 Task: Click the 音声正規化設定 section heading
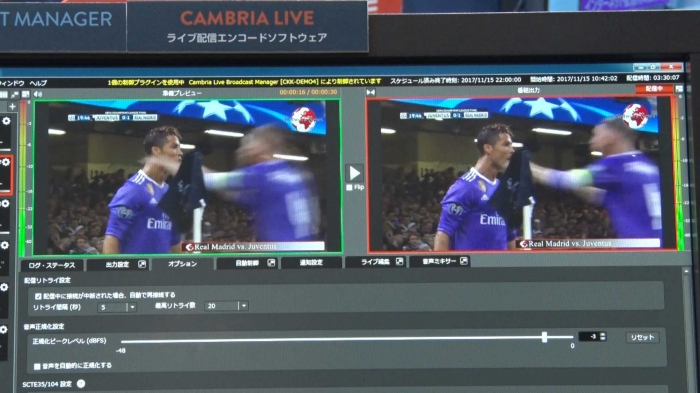44,327
